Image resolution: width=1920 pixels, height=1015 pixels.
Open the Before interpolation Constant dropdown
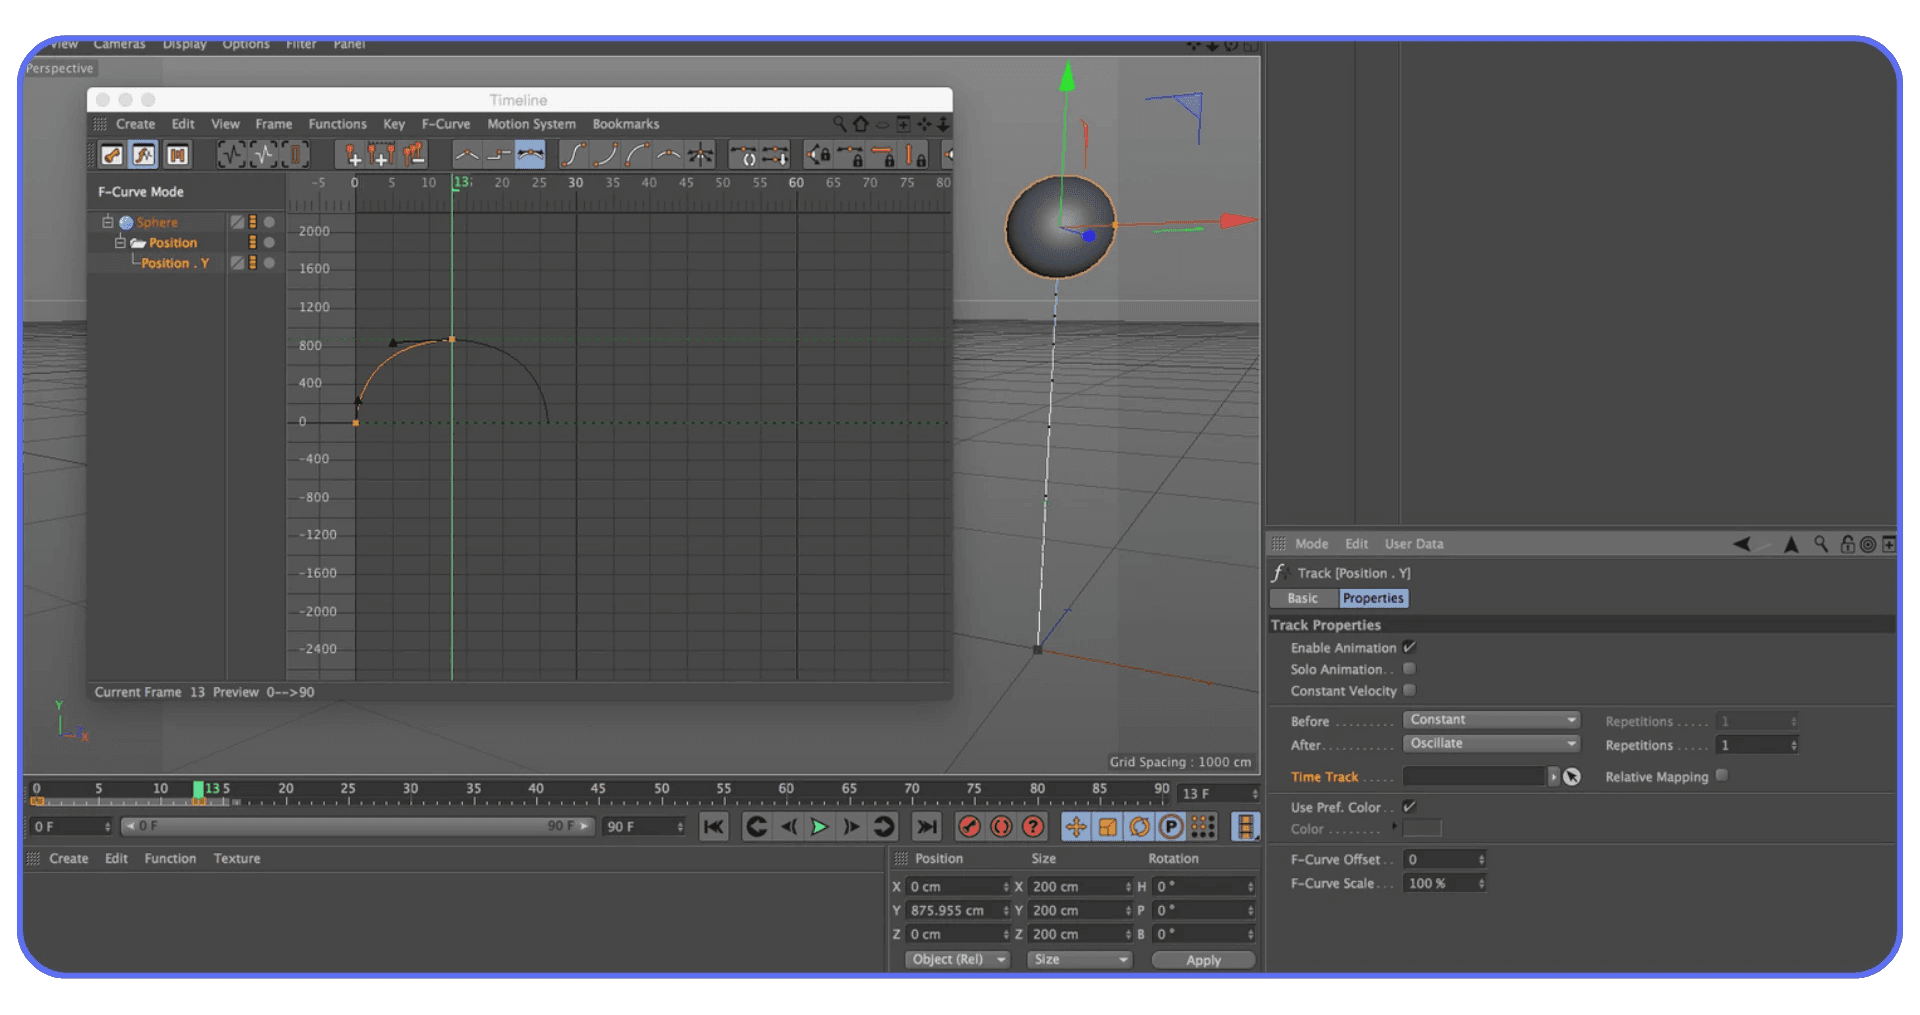[x=1490, y=719]
